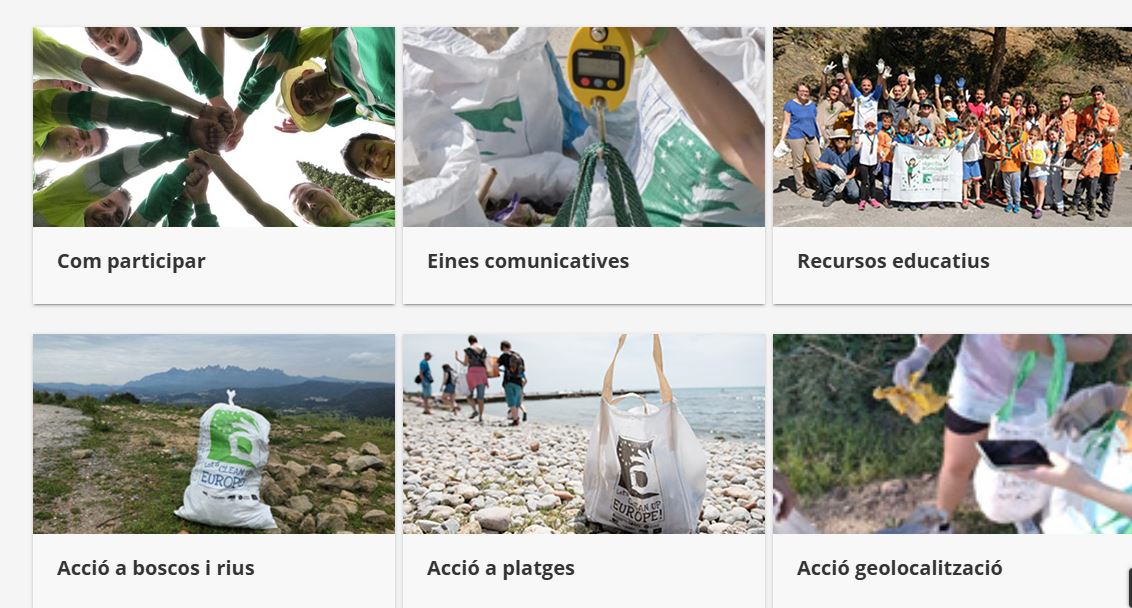Click the Eines comunicatives card photo
Viewport: 1132px width, 608px height.
pyautogui.click(x=584, y=127)
